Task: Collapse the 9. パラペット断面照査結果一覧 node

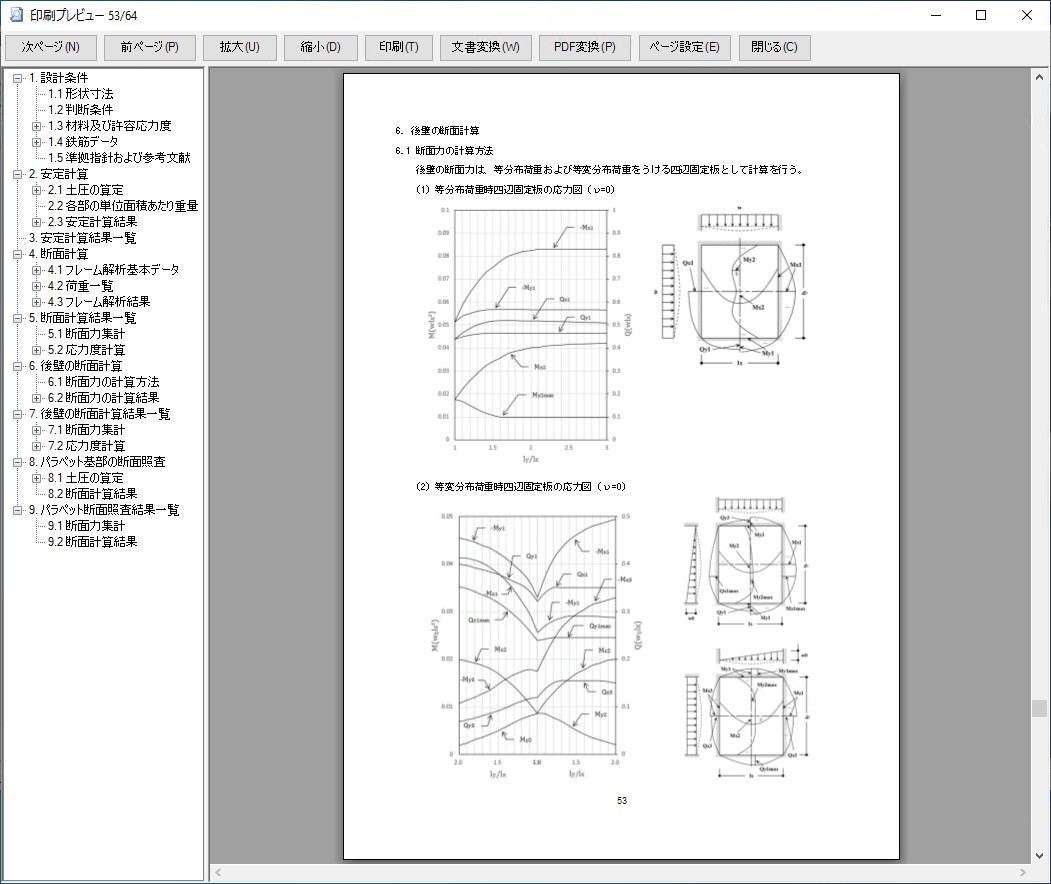Action: [x=18, y=510]
